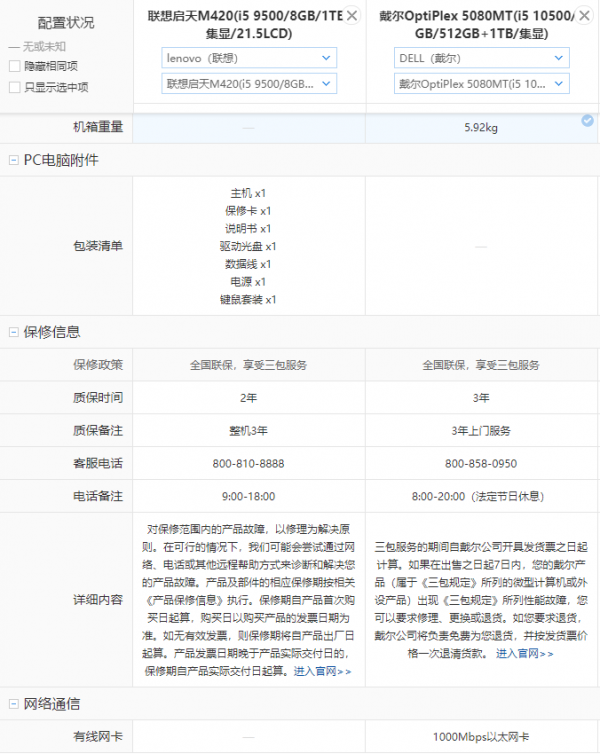This screenshot has width=600, height=754.
Task: Click the 配置状况 heading
Action: point(66,23)
